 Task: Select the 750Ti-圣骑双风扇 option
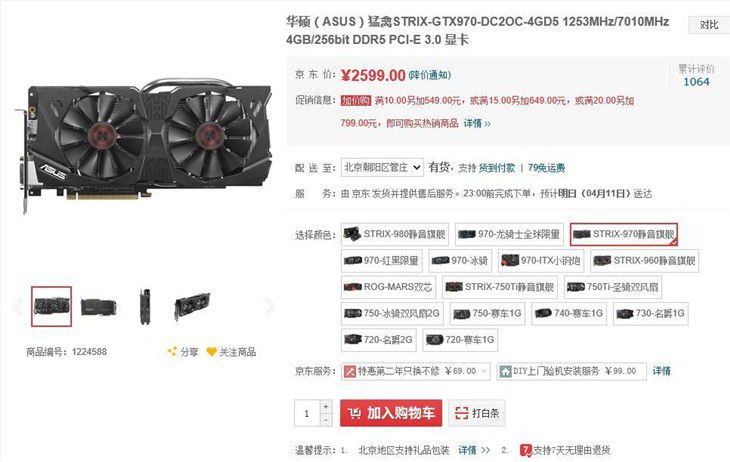(x=613, y=287)
